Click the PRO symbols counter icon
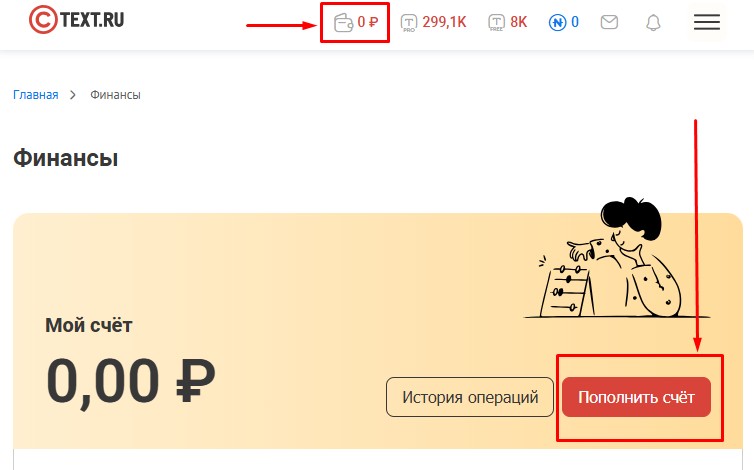 (409, 23)
